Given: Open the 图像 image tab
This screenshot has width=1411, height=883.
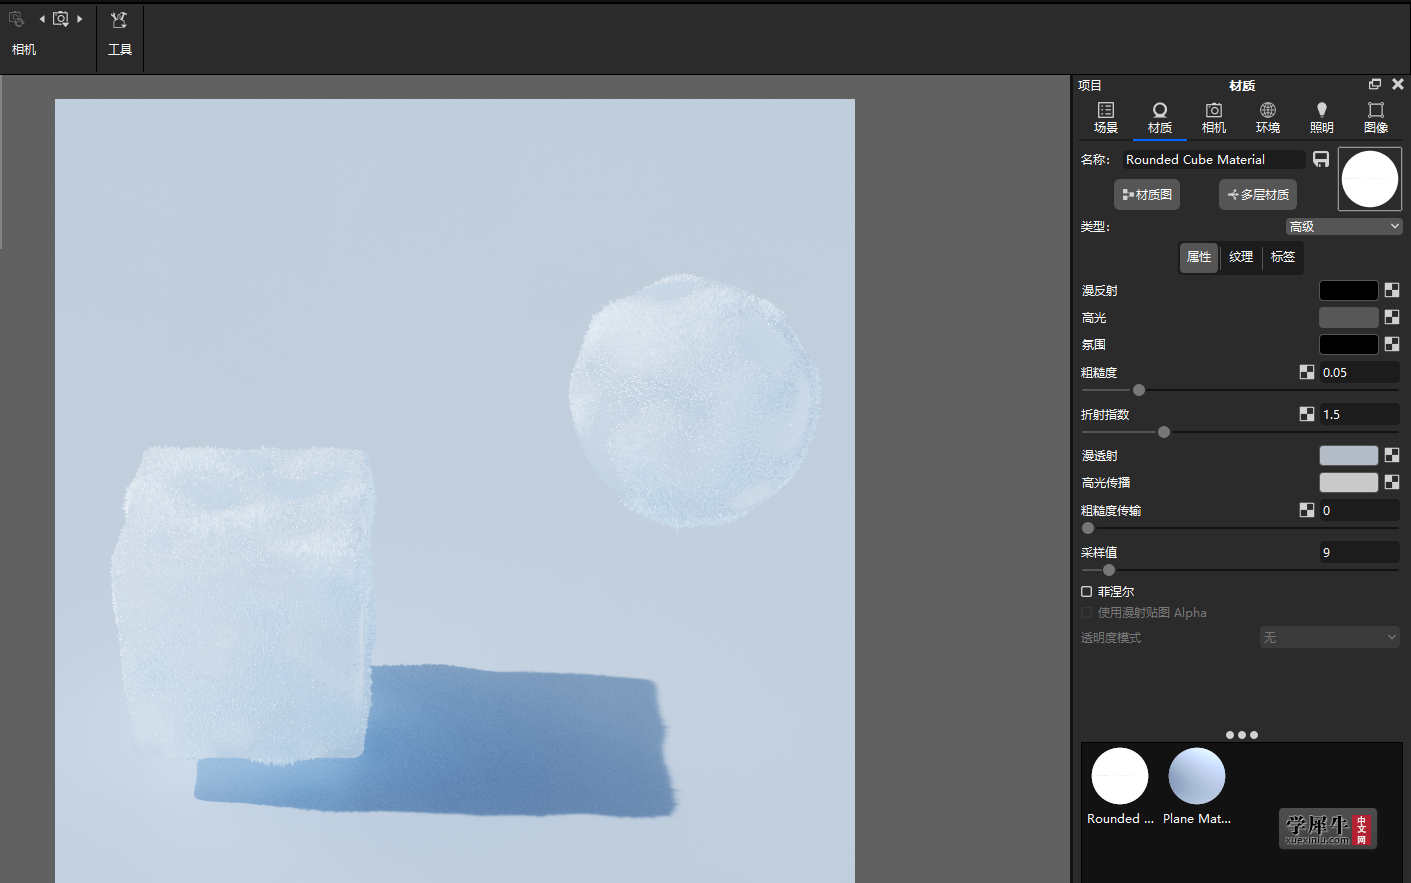Looking at the screenshot, I should [x=1376, y=117].
